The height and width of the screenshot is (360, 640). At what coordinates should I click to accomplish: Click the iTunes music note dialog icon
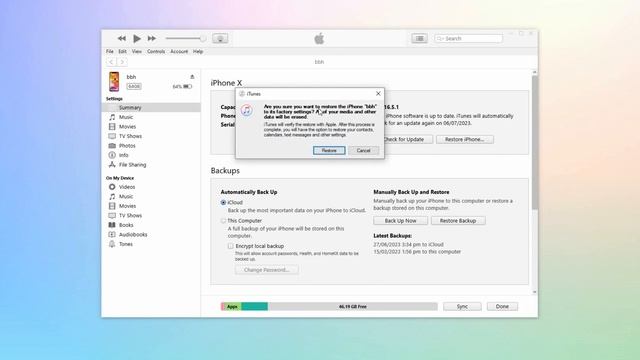pyautogui.click(x=247, y=110)
